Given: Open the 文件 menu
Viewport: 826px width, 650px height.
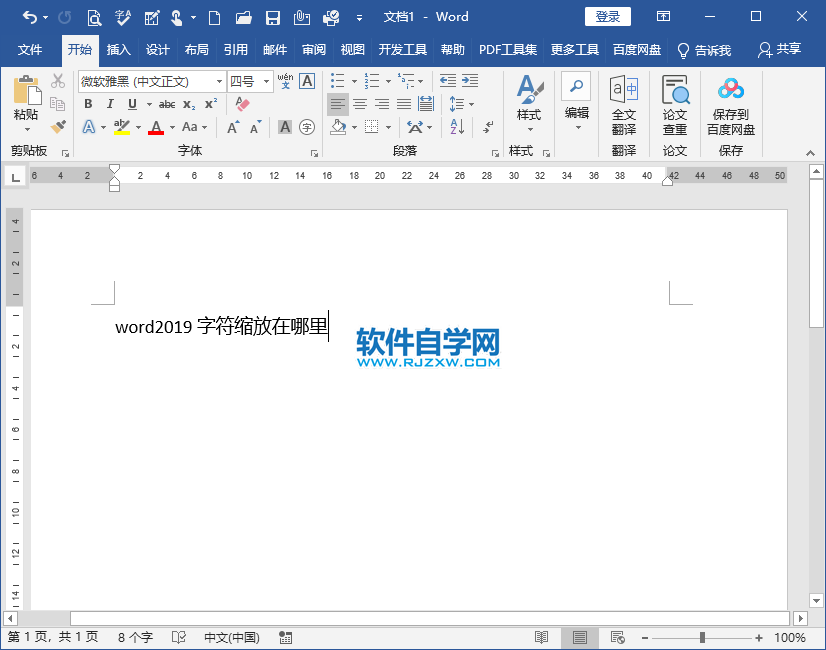Looking at the screenshot, I should click(x=30, y=47).
